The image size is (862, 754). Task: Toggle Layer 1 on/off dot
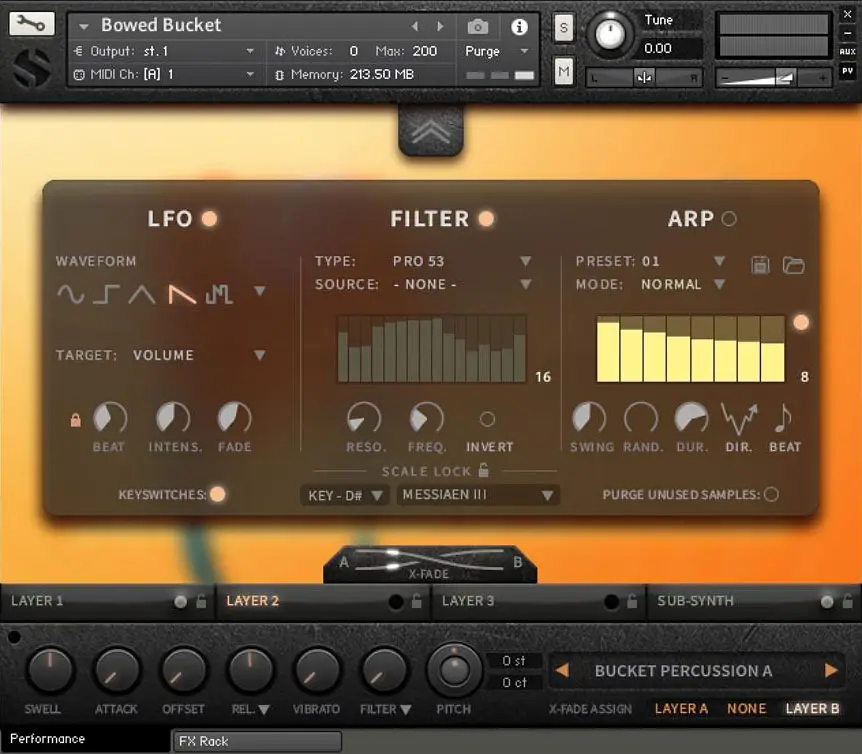coord(180,601)
